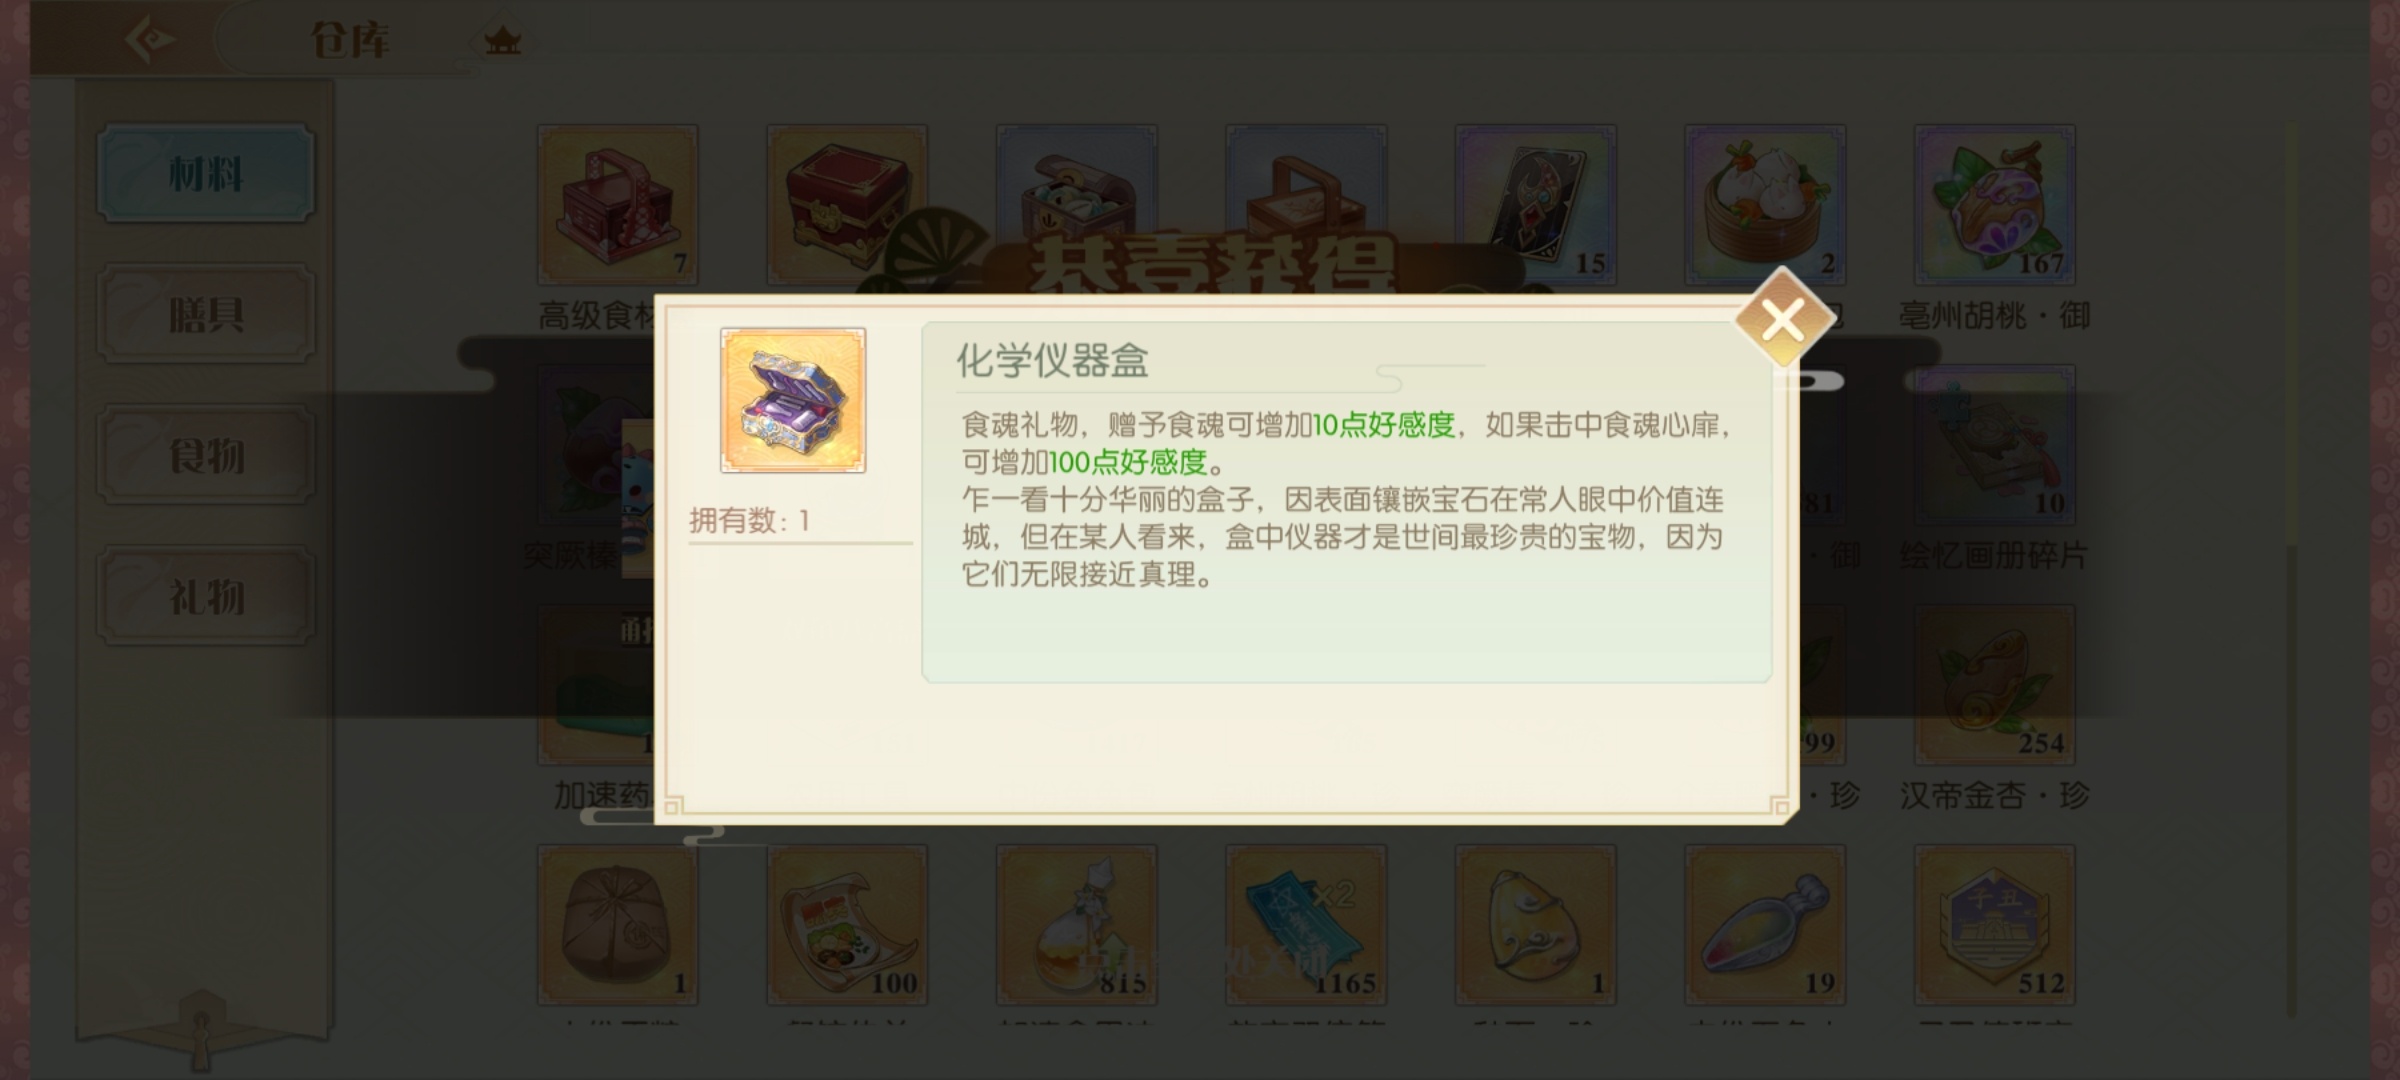This screenshot has width=2400, height=1080.
Task: Select the 汉帝金杏·珍 item with 254
Action: 1994,685
